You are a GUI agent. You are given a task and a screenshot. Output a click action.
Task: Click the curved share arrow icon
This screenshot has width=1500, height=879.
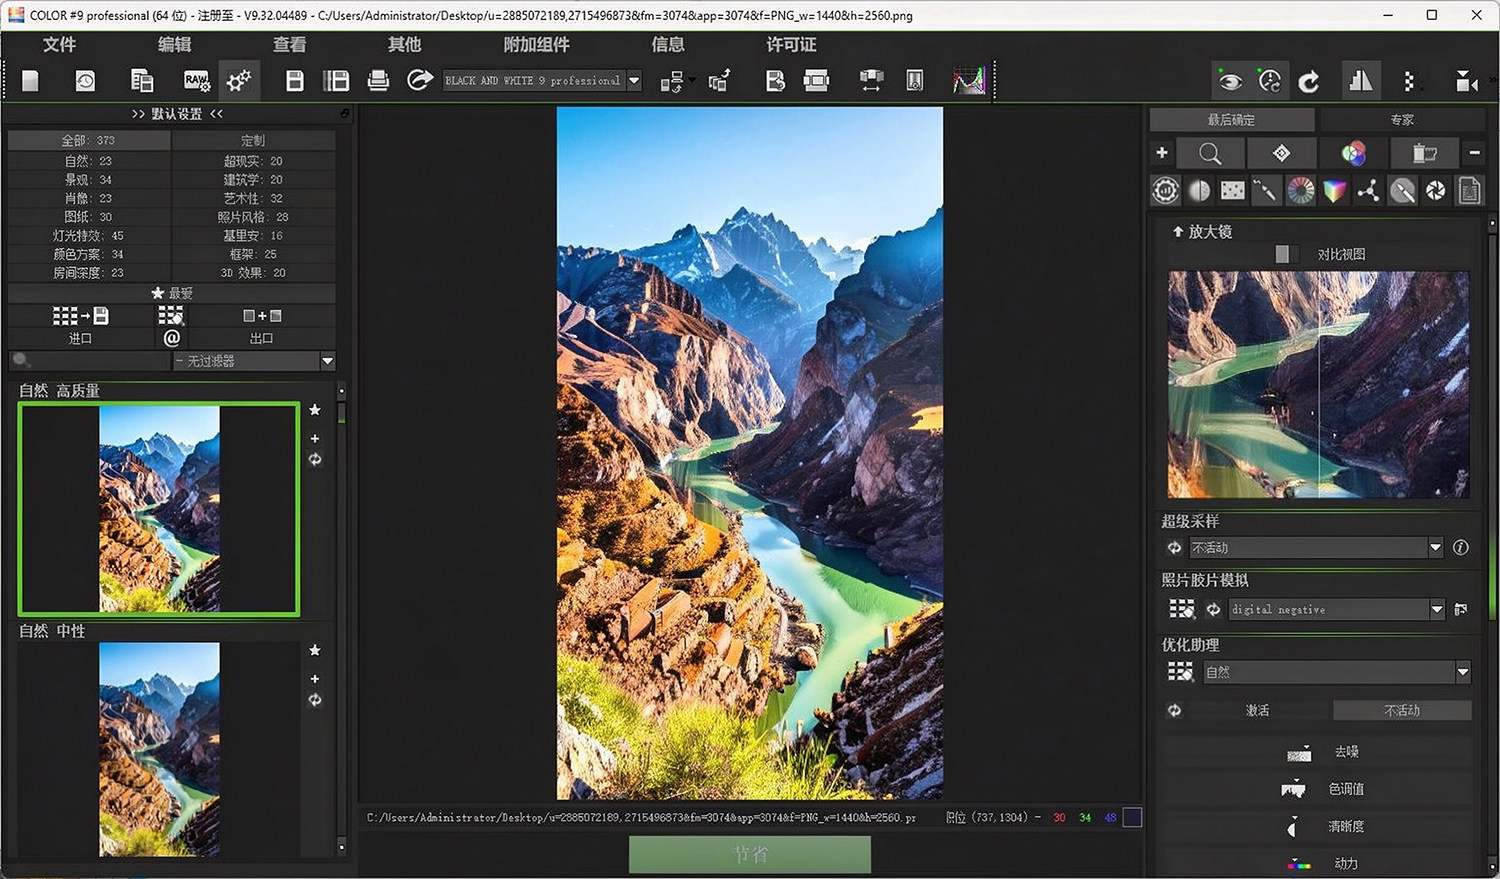coord(420,80)
